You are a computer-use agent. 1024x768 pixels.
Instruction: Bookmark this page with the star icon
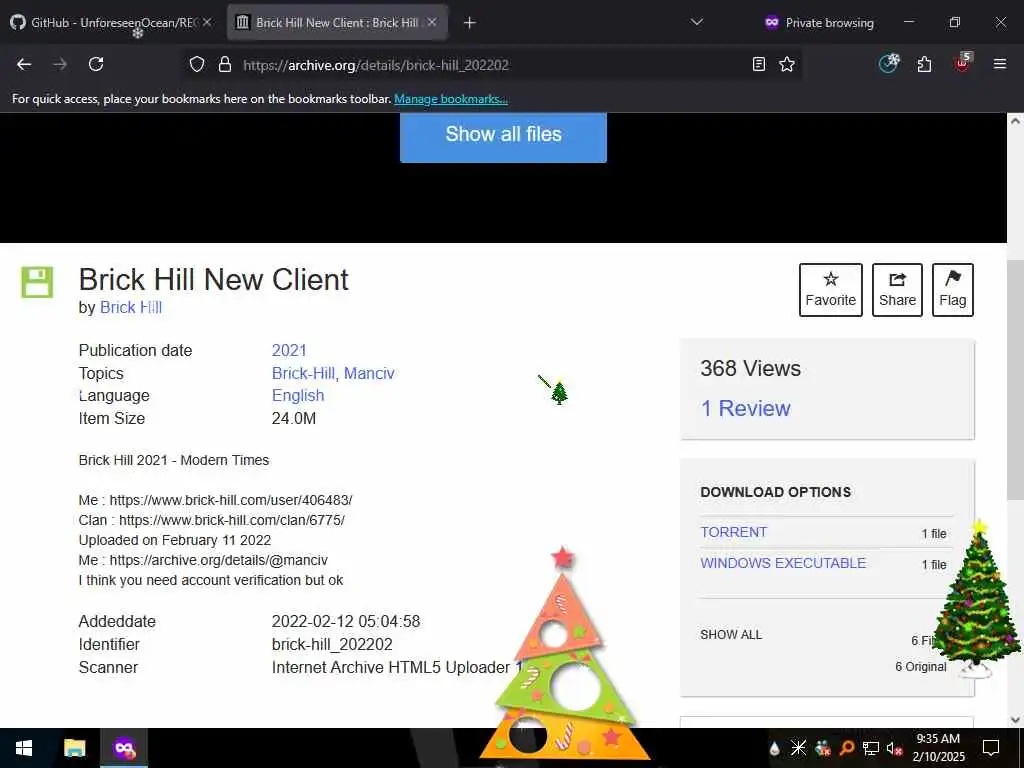click(787, 64)
